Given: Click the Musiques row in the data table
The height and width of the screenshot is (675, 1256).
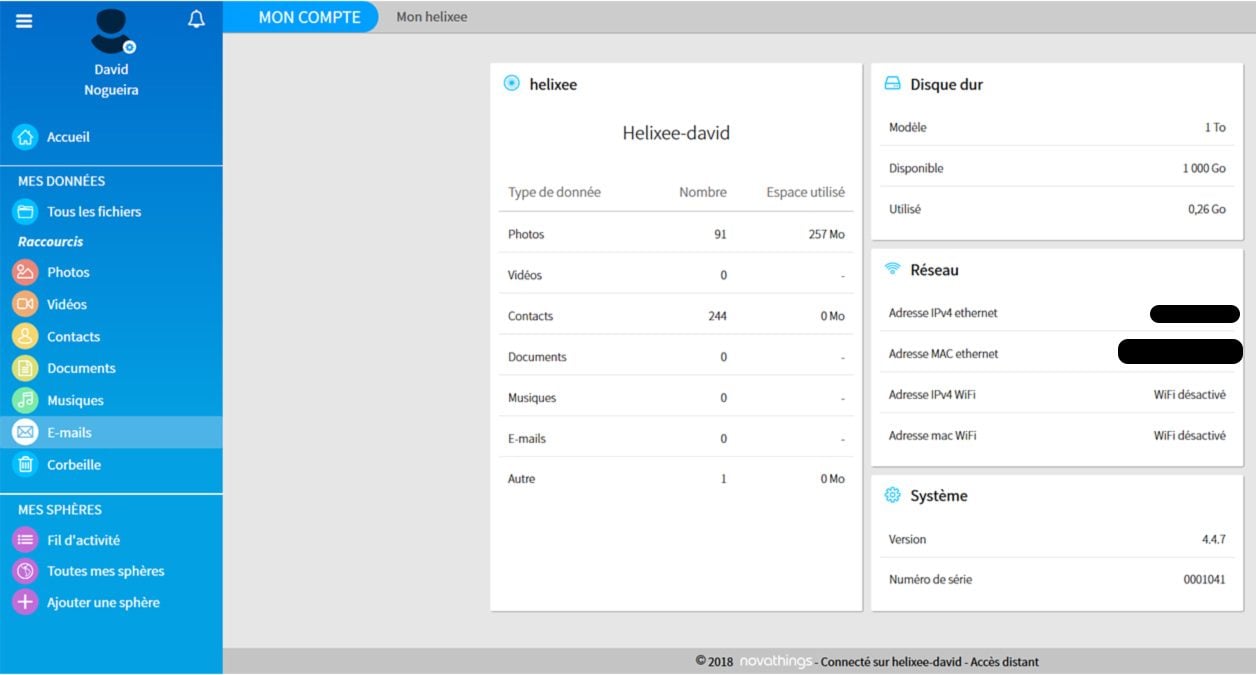Looking at the screenshot, I should (x=676, y=398).
